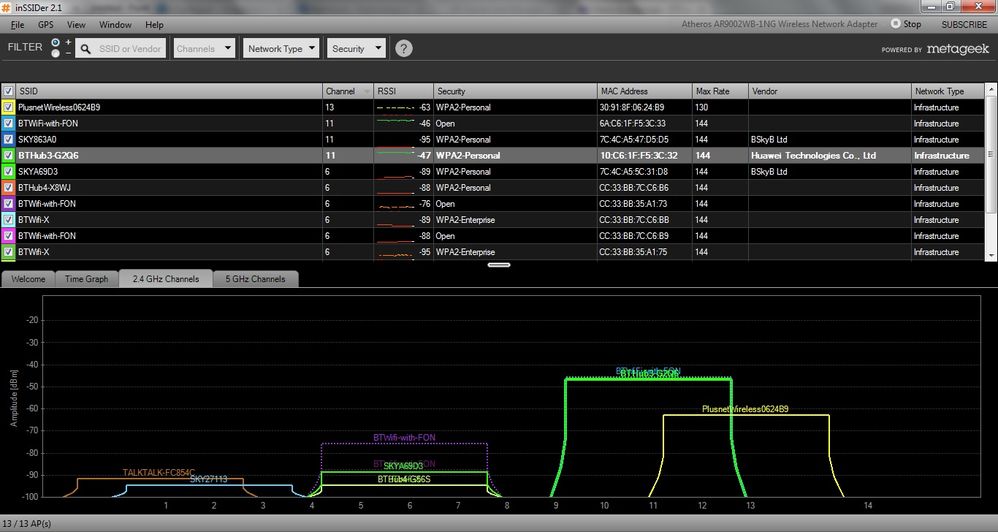998x532 pixels.
Task: Click the SUBSCRIBE link
Action: point(964,24)
